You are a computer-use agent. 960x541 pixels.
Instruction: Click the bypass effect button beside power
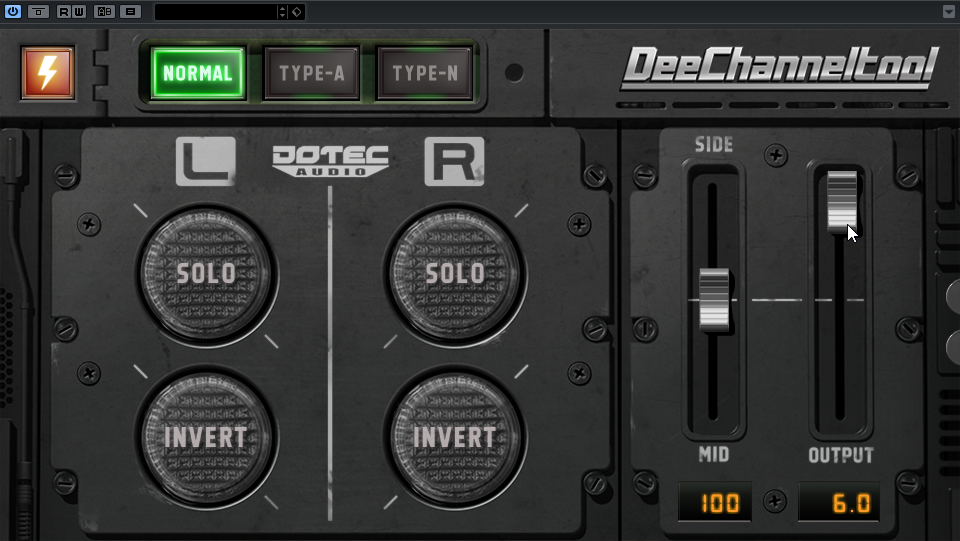point(39,12)
